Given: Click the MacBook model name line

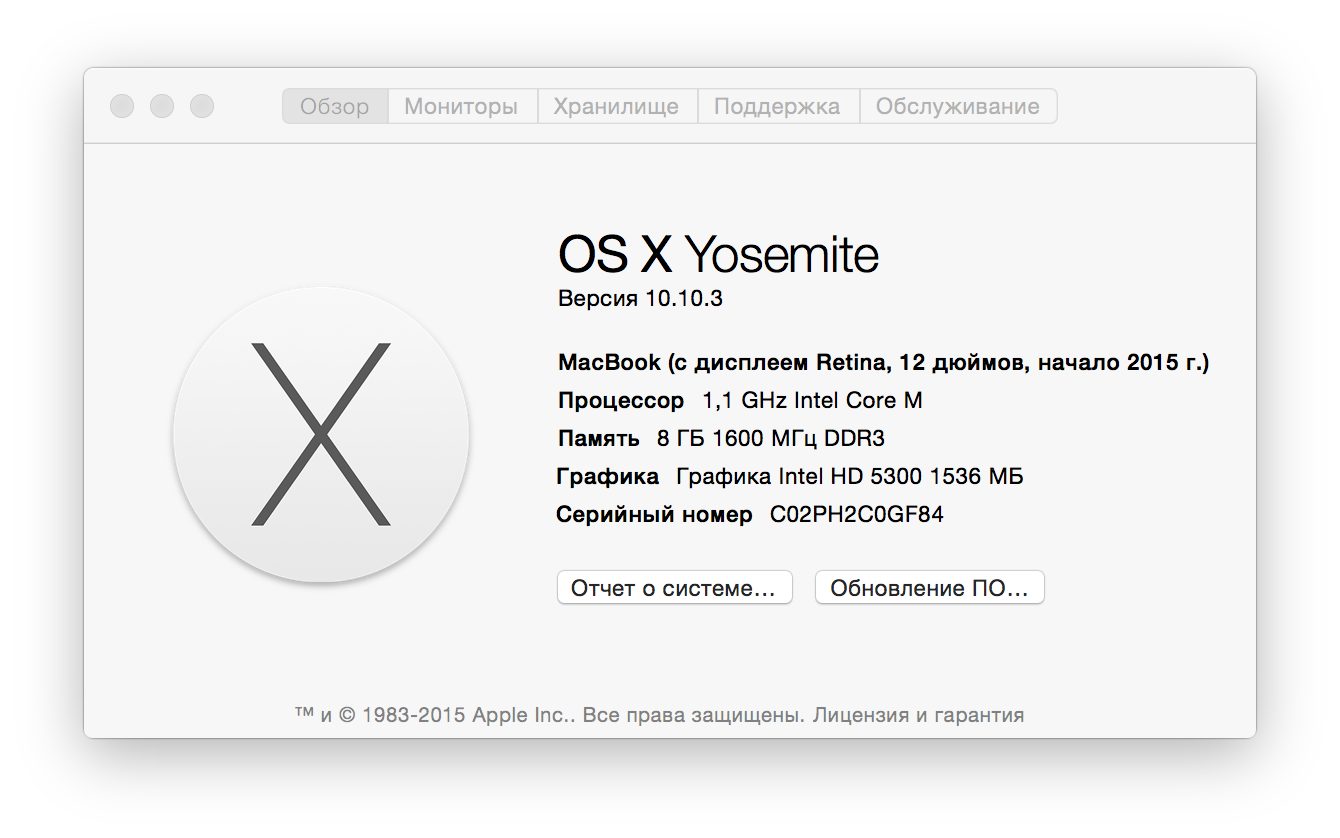Looking at the screenshot, I should [883, 362].
